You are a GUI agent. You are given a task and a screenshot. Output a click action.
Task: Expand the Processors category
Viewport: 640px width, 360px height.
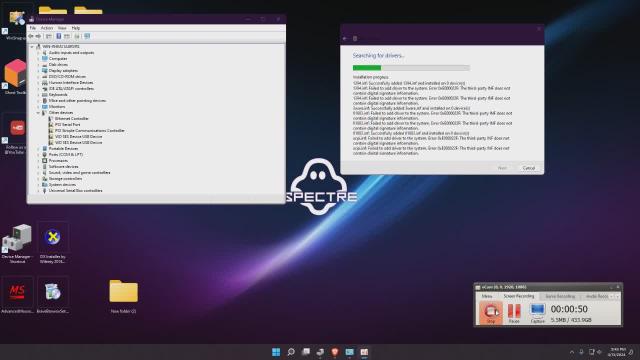pos(38,160)
